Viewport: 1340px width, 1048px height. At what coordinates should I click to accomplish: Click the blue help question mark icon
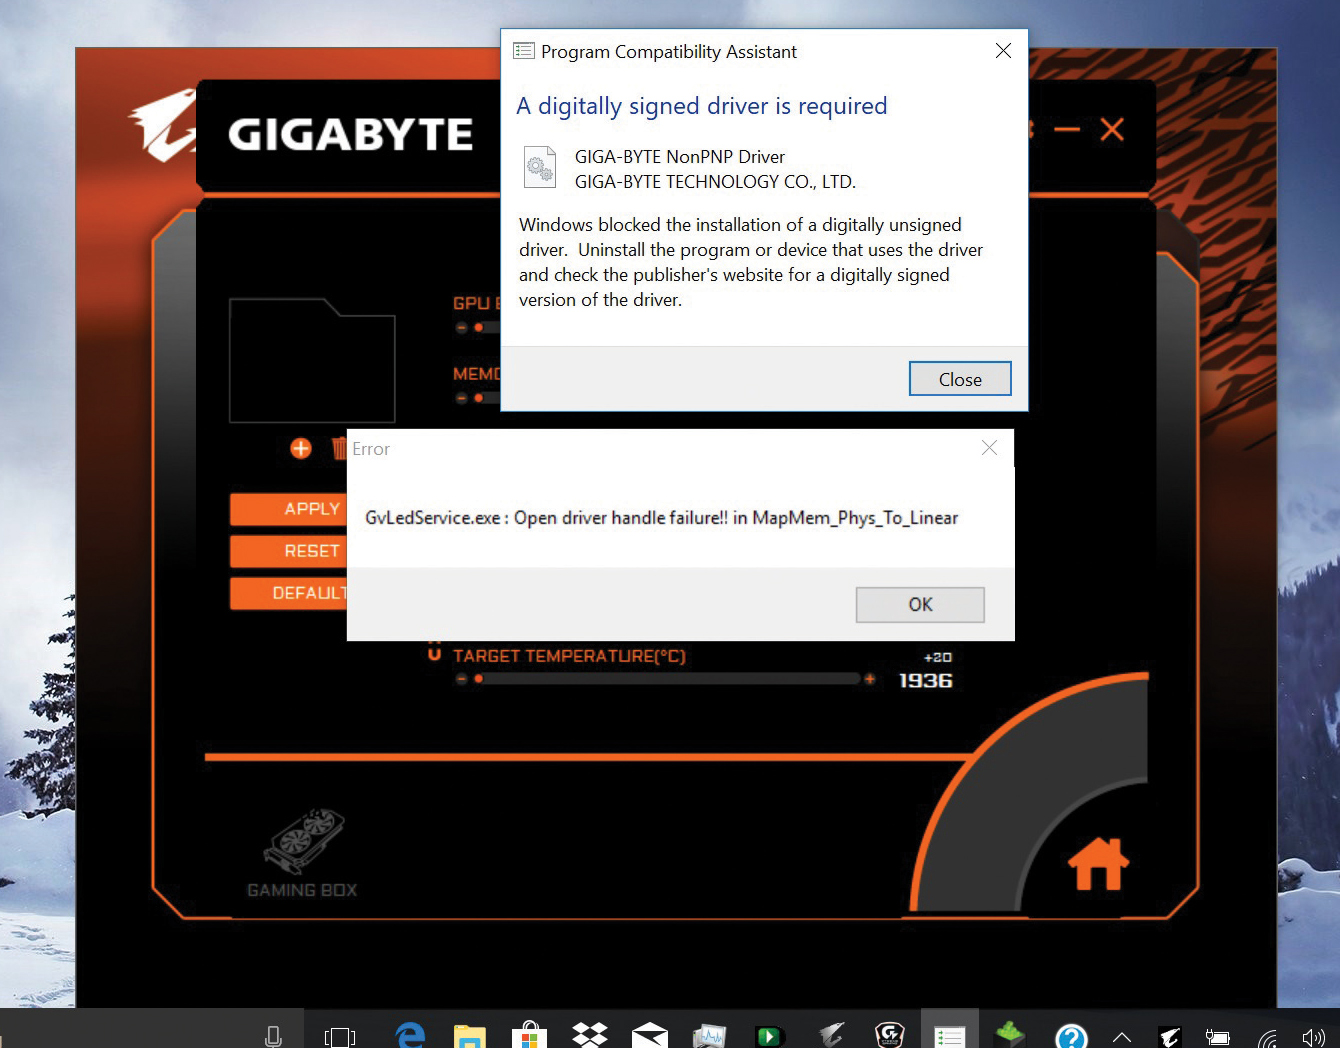pyautogui.click(x=1071, y=1037)
